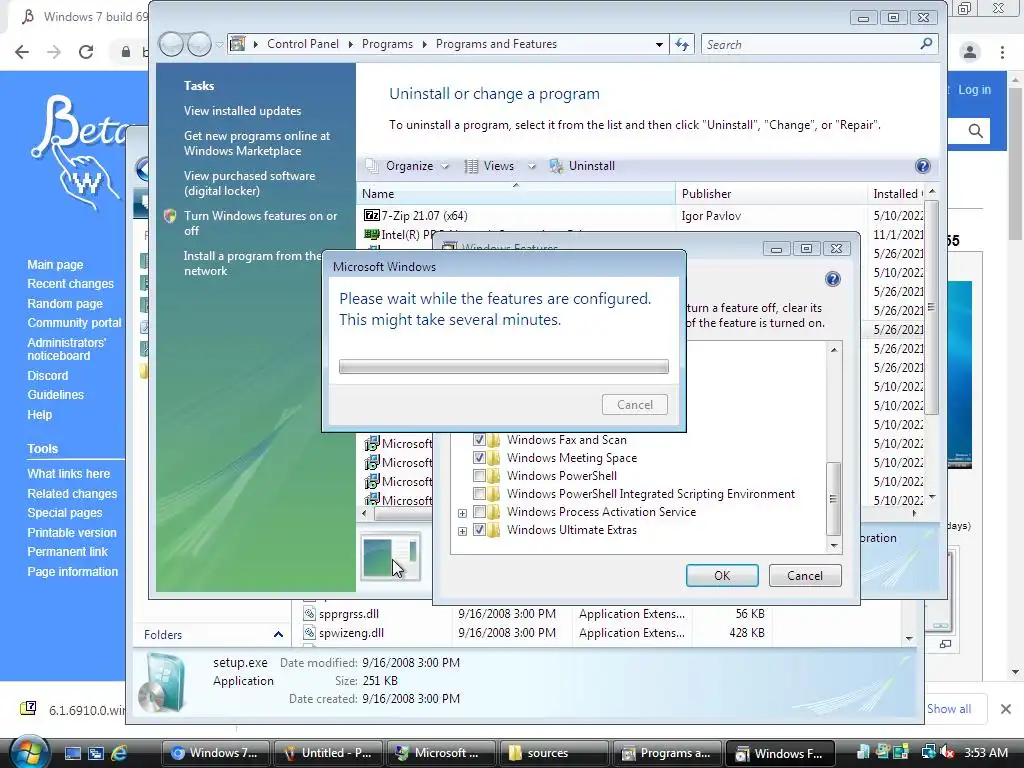Click the Chrome reload button
This screenshot has height=768, width=1024.
pos(86,52)
